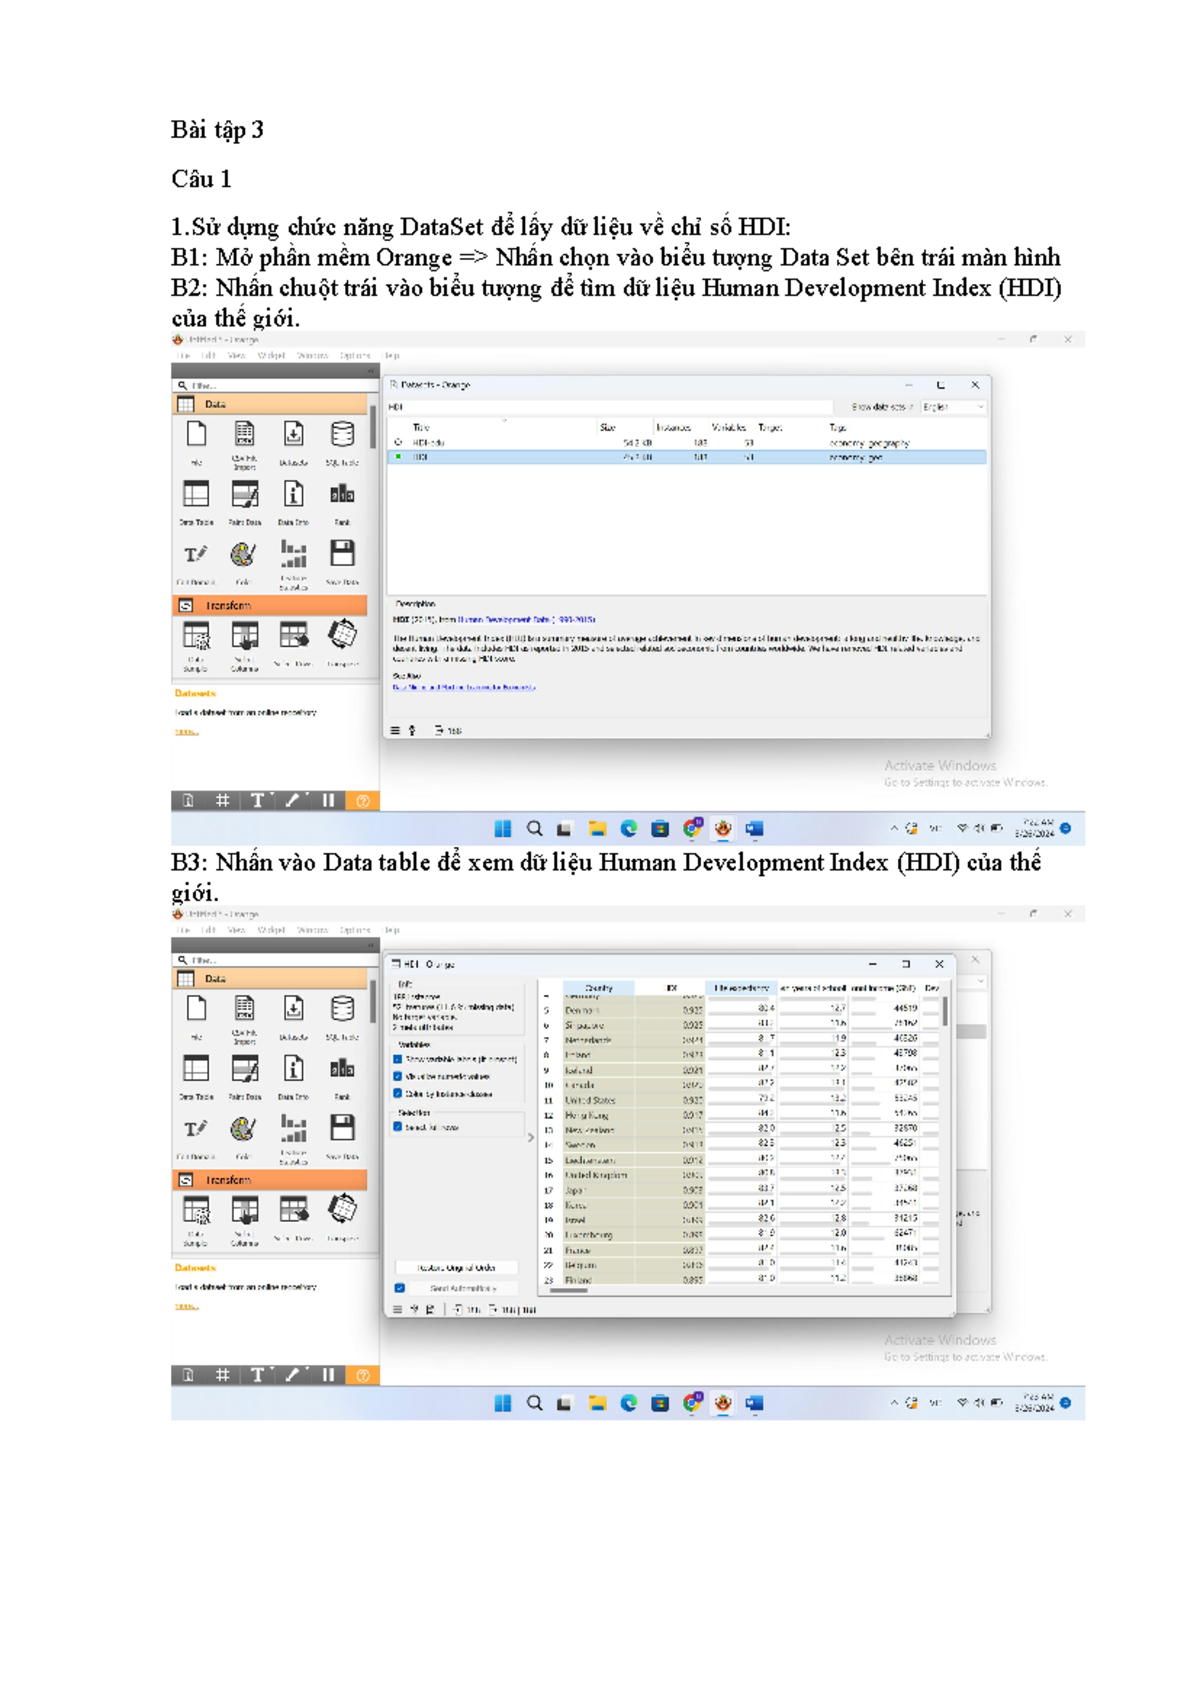Click Select Rows widget beside HDI table window

(x=293, y=1210)
